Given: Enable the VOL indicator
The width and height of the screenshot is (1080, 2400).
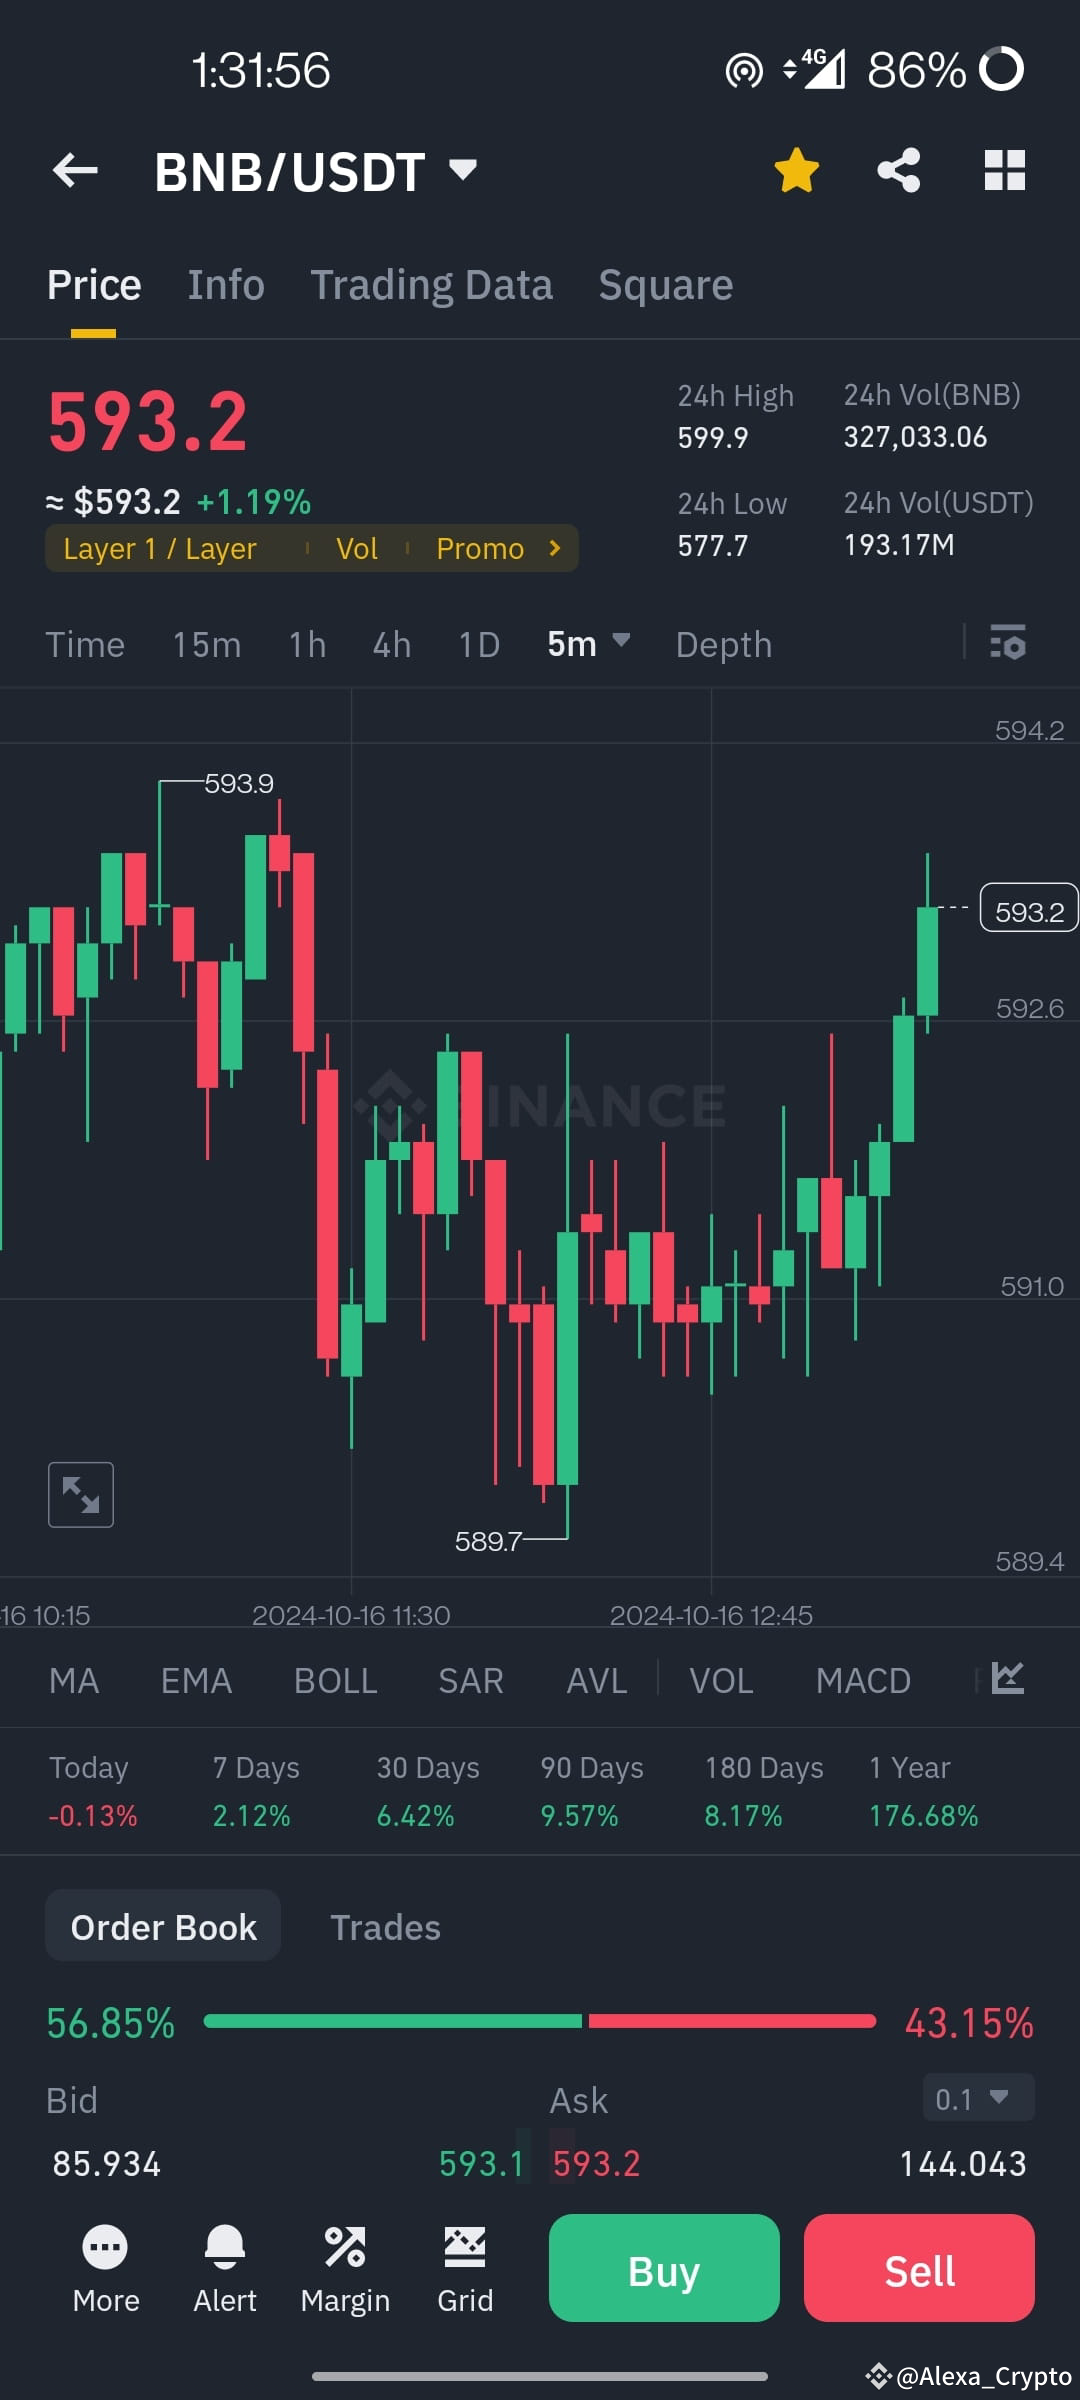Looking at the screenshot, I should pyautogui.click(x=720, y=1680).
